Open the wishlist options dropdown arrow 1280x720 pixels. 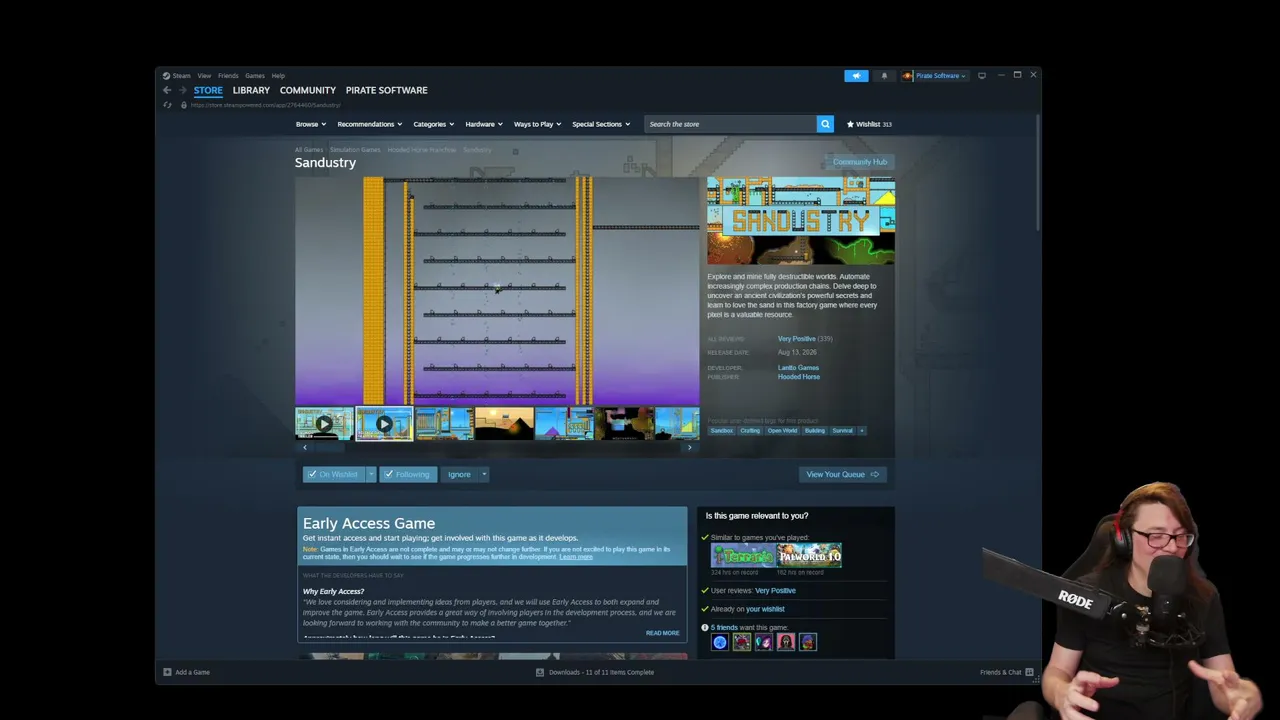pyautogui.click(x=371, y=474)
